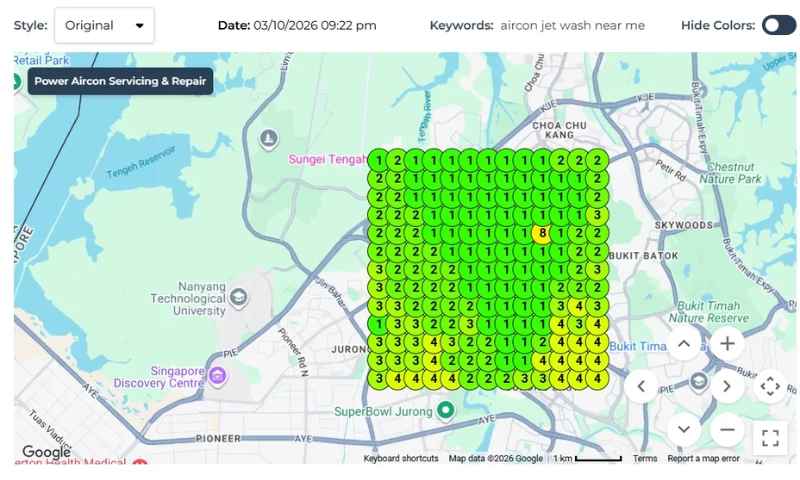This screenshot has width=800, height=480.
Task: Open Keyboard shortcuts link on the map
Action: pos(401,458)
